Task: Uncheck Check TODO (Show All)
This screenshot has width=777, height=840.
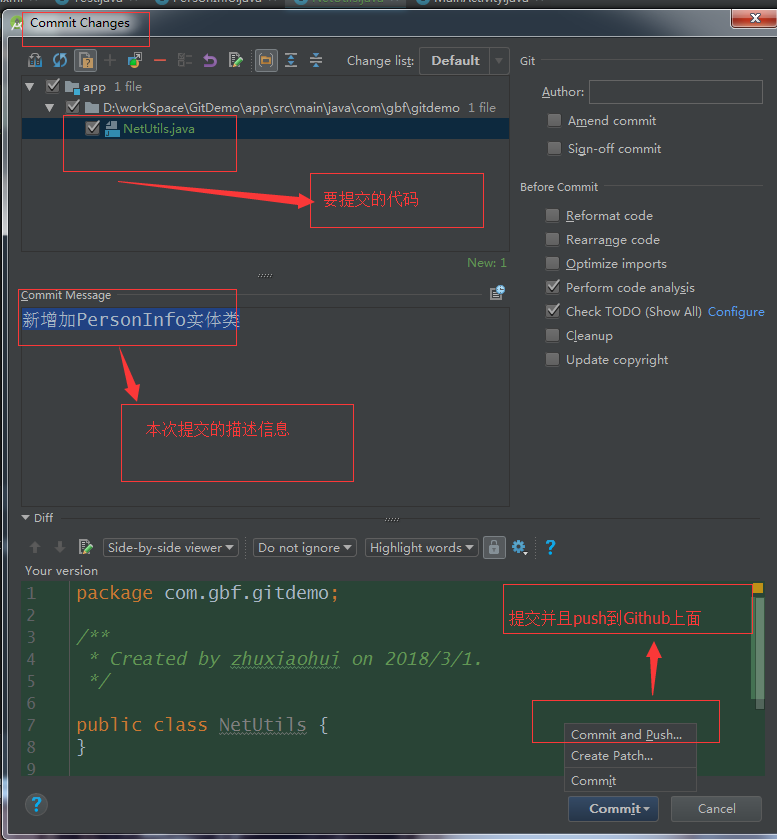Action: 552,311
